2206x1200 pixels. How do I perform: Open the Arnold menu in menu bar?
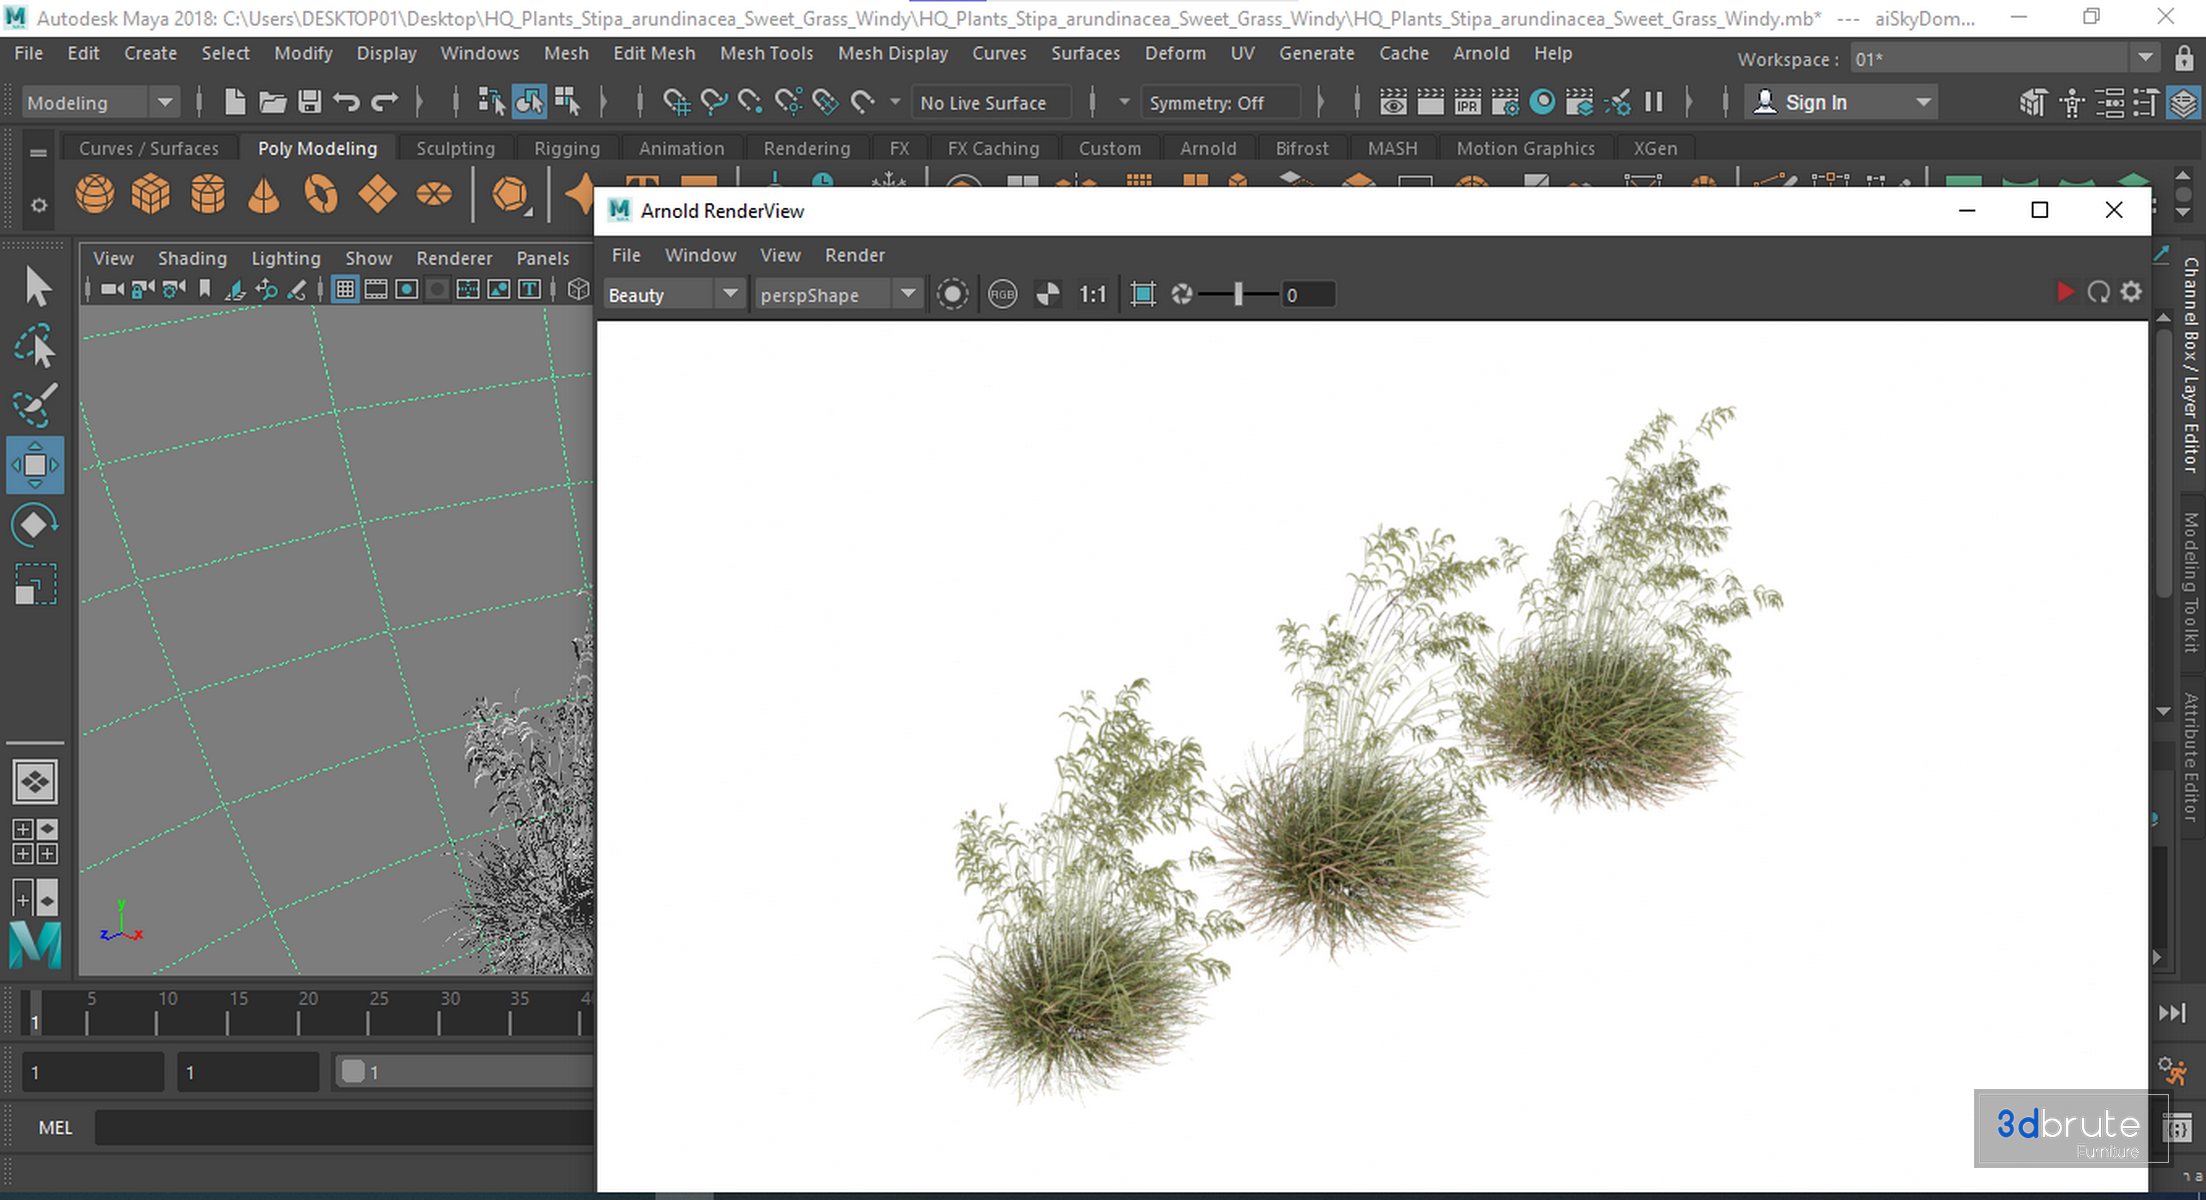(1480, 53)
